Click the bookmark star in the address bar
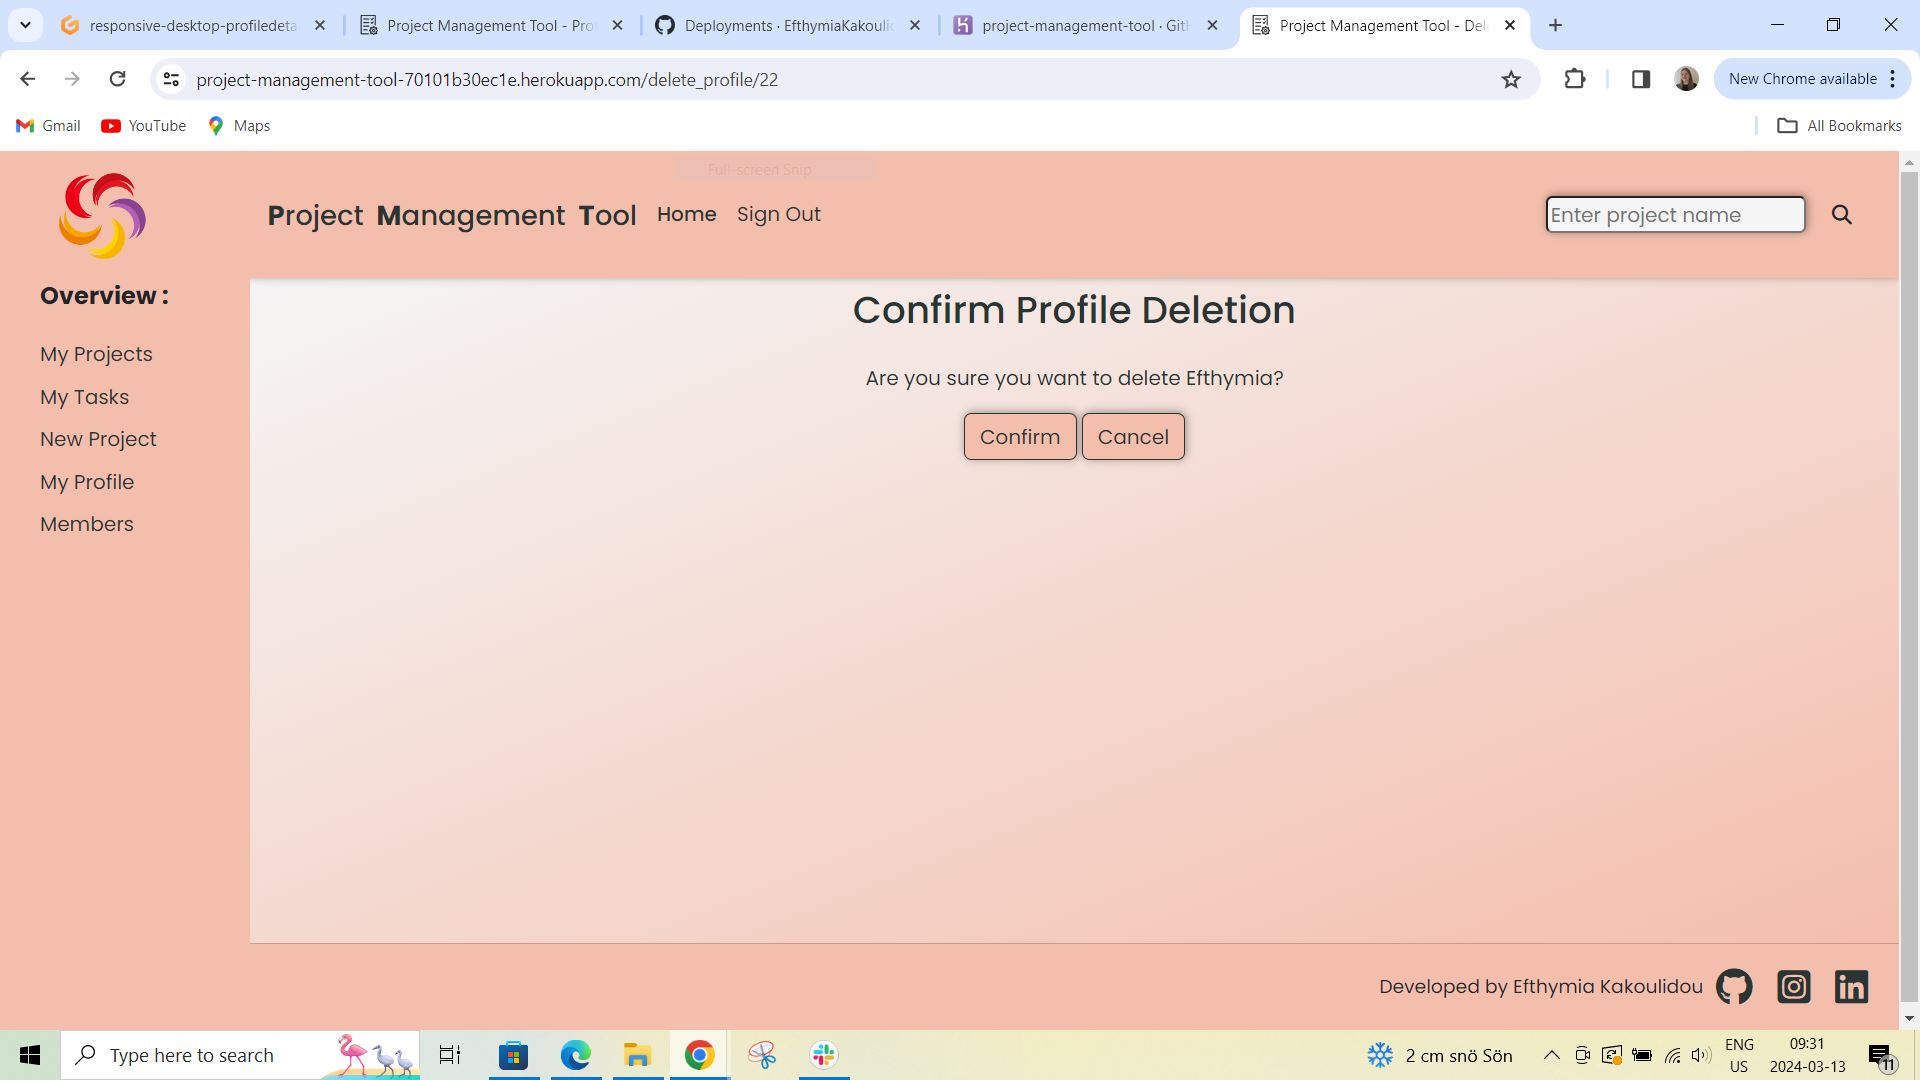 click(1511, 79)
